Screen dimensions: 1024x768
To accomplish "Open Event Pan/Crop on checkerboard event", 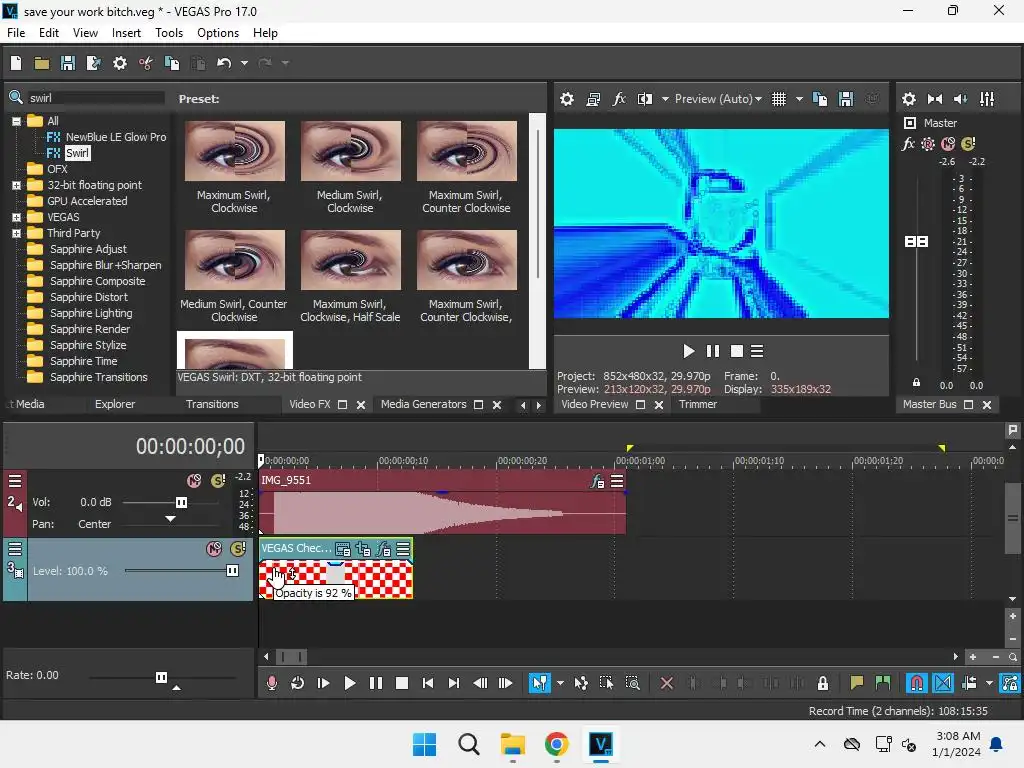I will pos(363,550).
